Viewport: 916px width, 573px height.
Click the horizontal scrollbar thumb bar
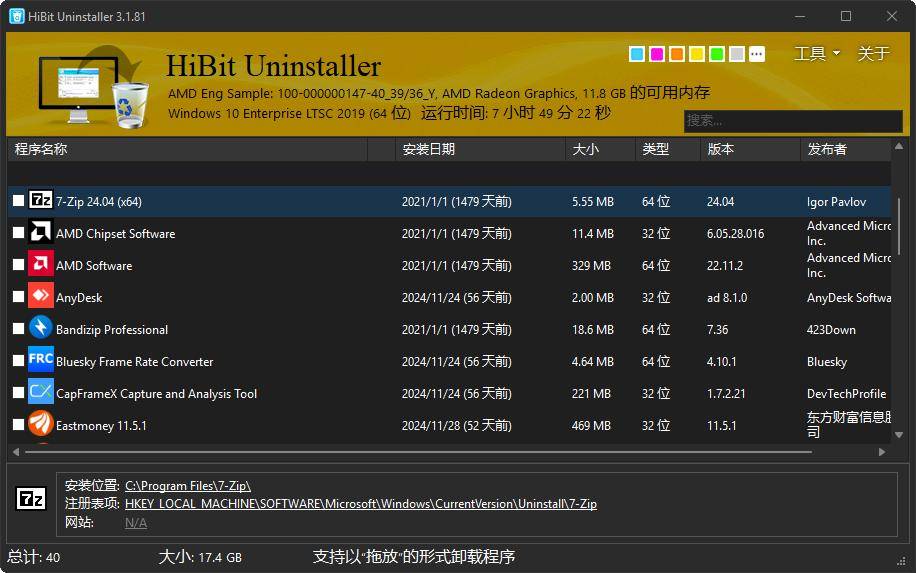click(418, 452)
